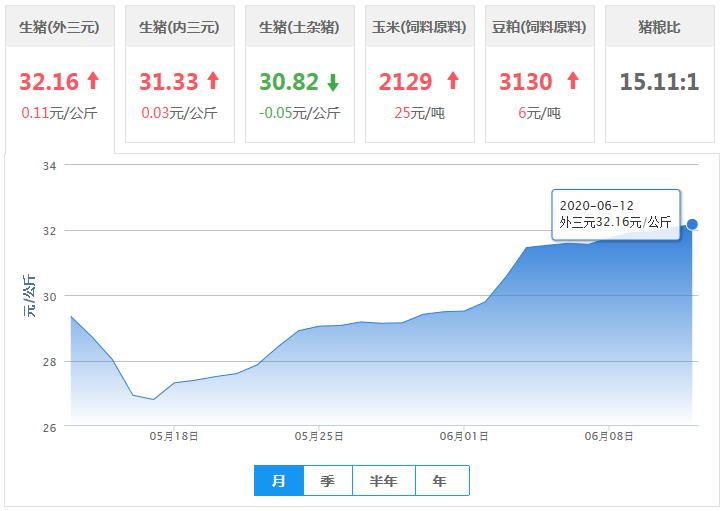Image resolution: width=725 pixels, height=511 pixels.
Task: Switch to the 豆粕(饲料原料) tab
Action: click(x=539, y=27)
